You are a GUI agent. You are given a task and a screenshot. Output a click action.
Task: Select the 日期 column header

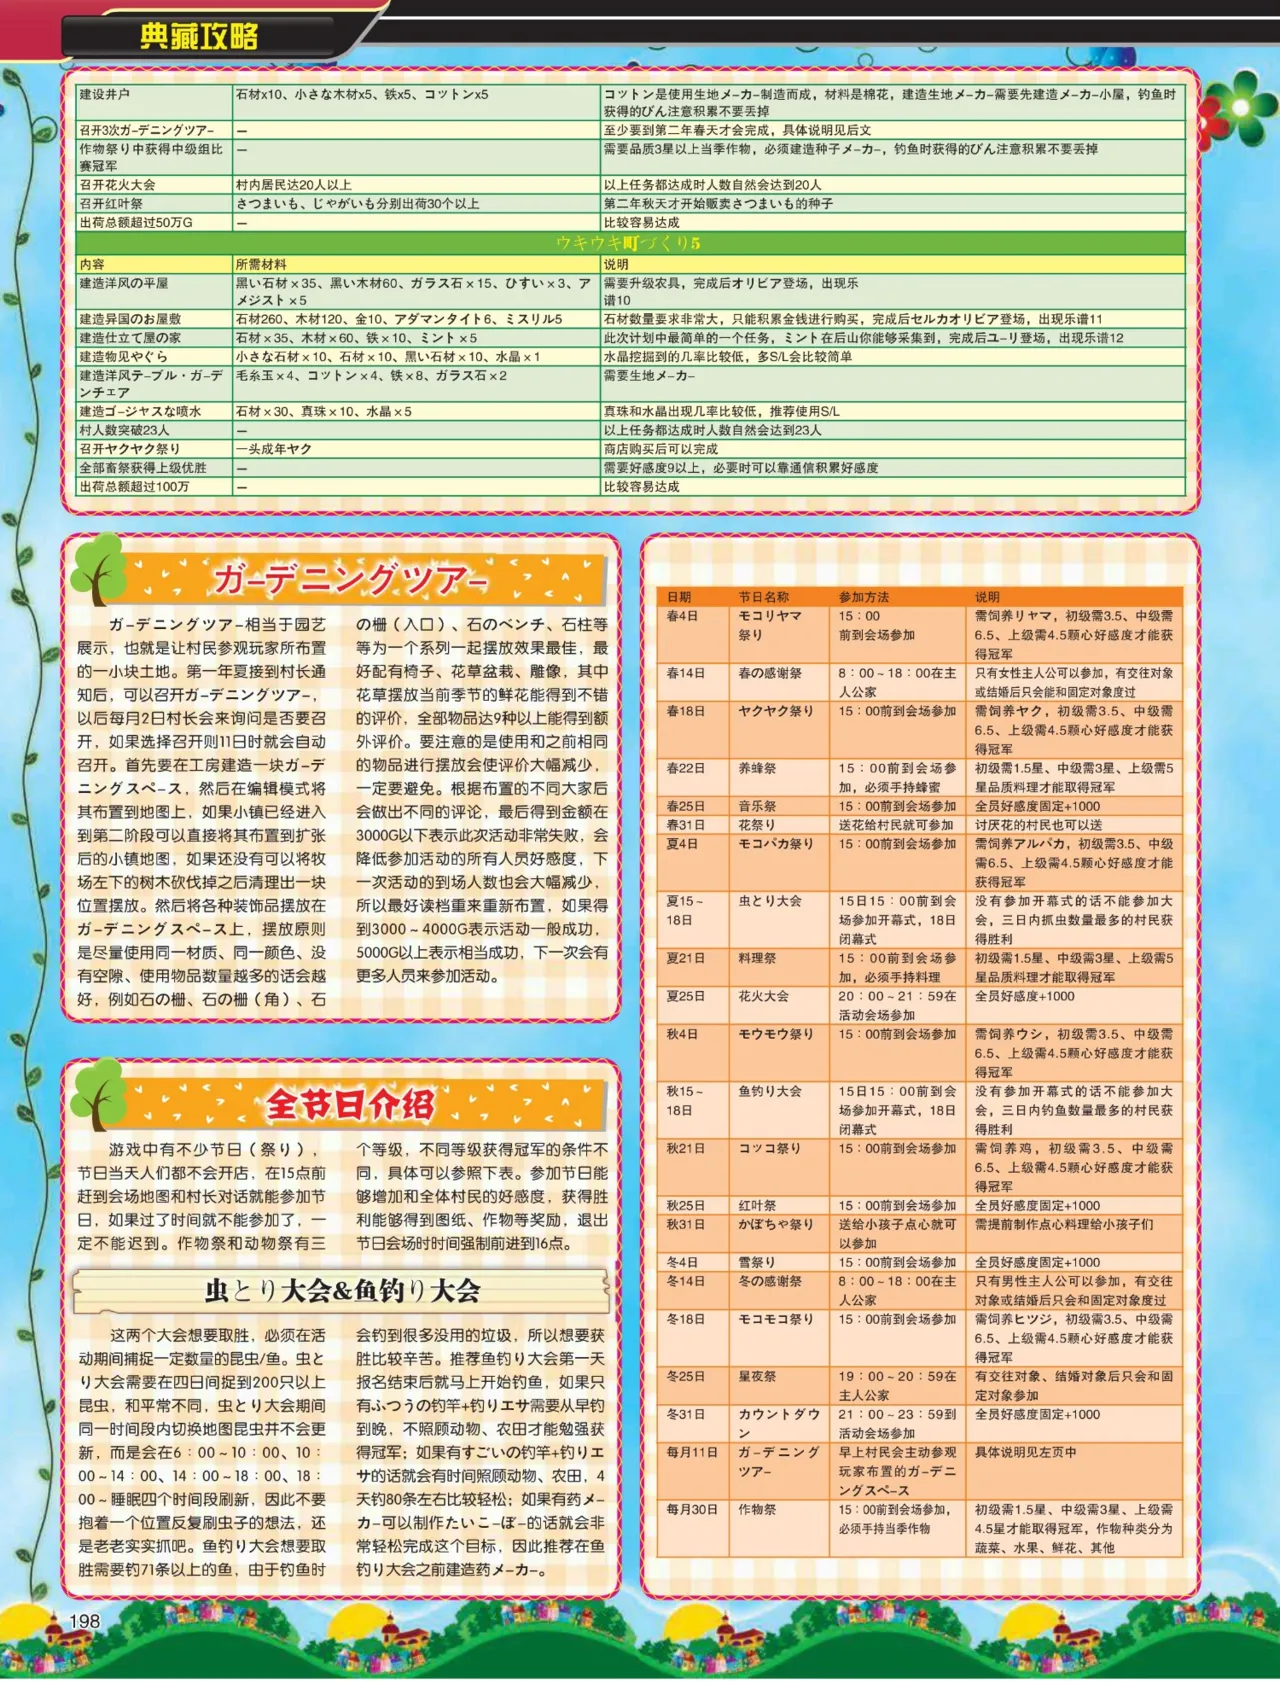[x=679, y=597]
